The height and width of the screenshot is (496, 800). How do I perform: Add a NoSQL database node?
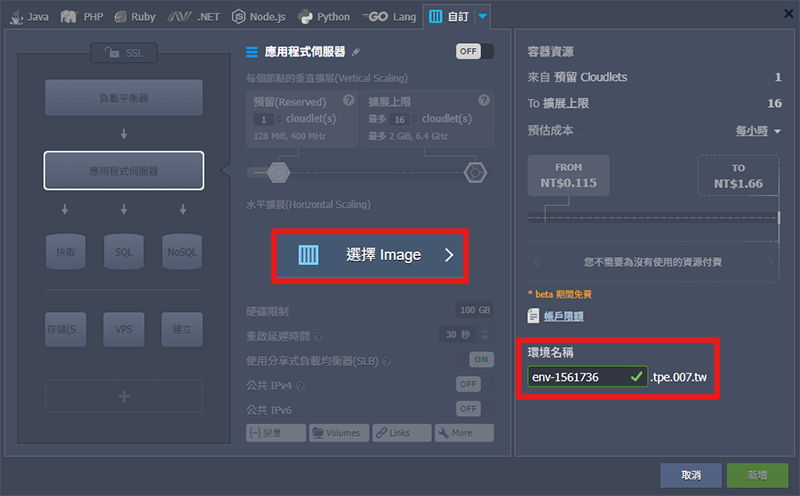coord(182,252)
